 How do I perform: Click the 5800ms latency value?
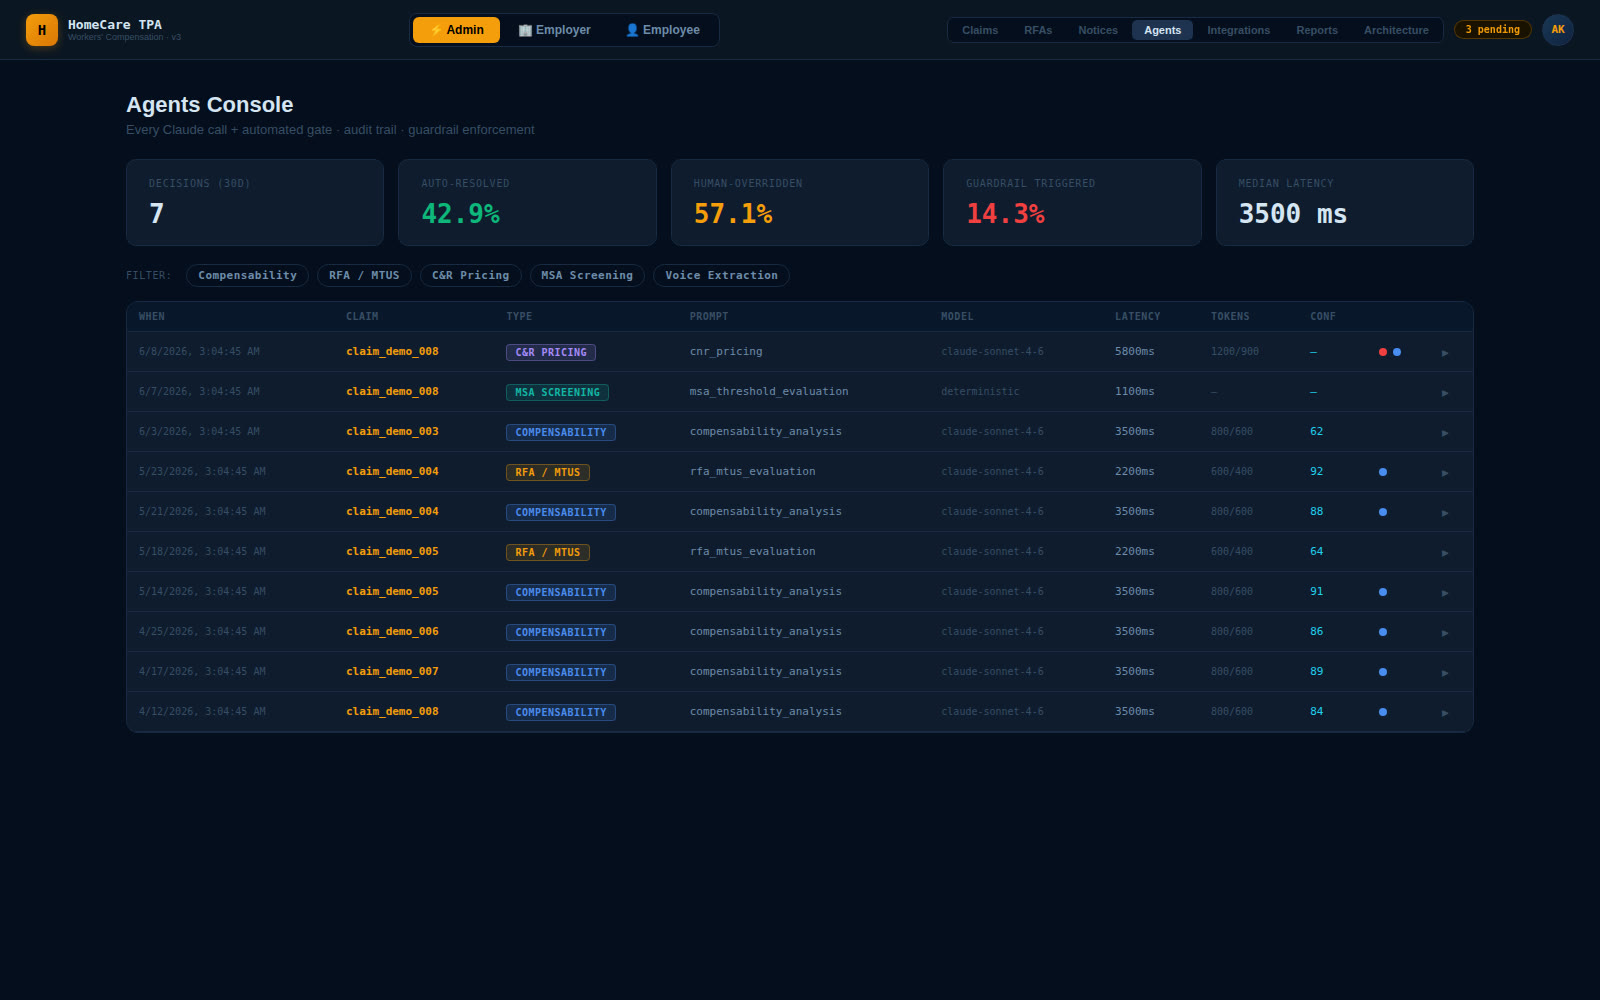point(1135,352)
